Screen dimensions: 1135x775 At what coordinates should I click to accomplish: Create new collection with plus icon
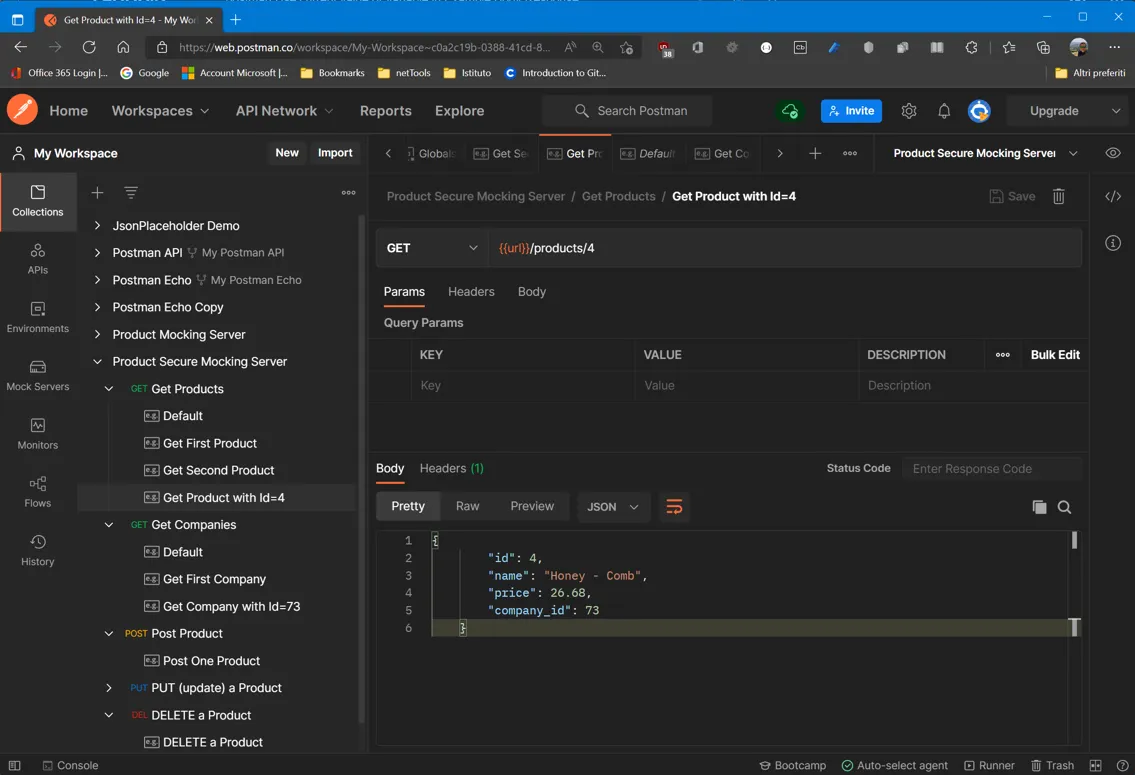tap(98, 192)
